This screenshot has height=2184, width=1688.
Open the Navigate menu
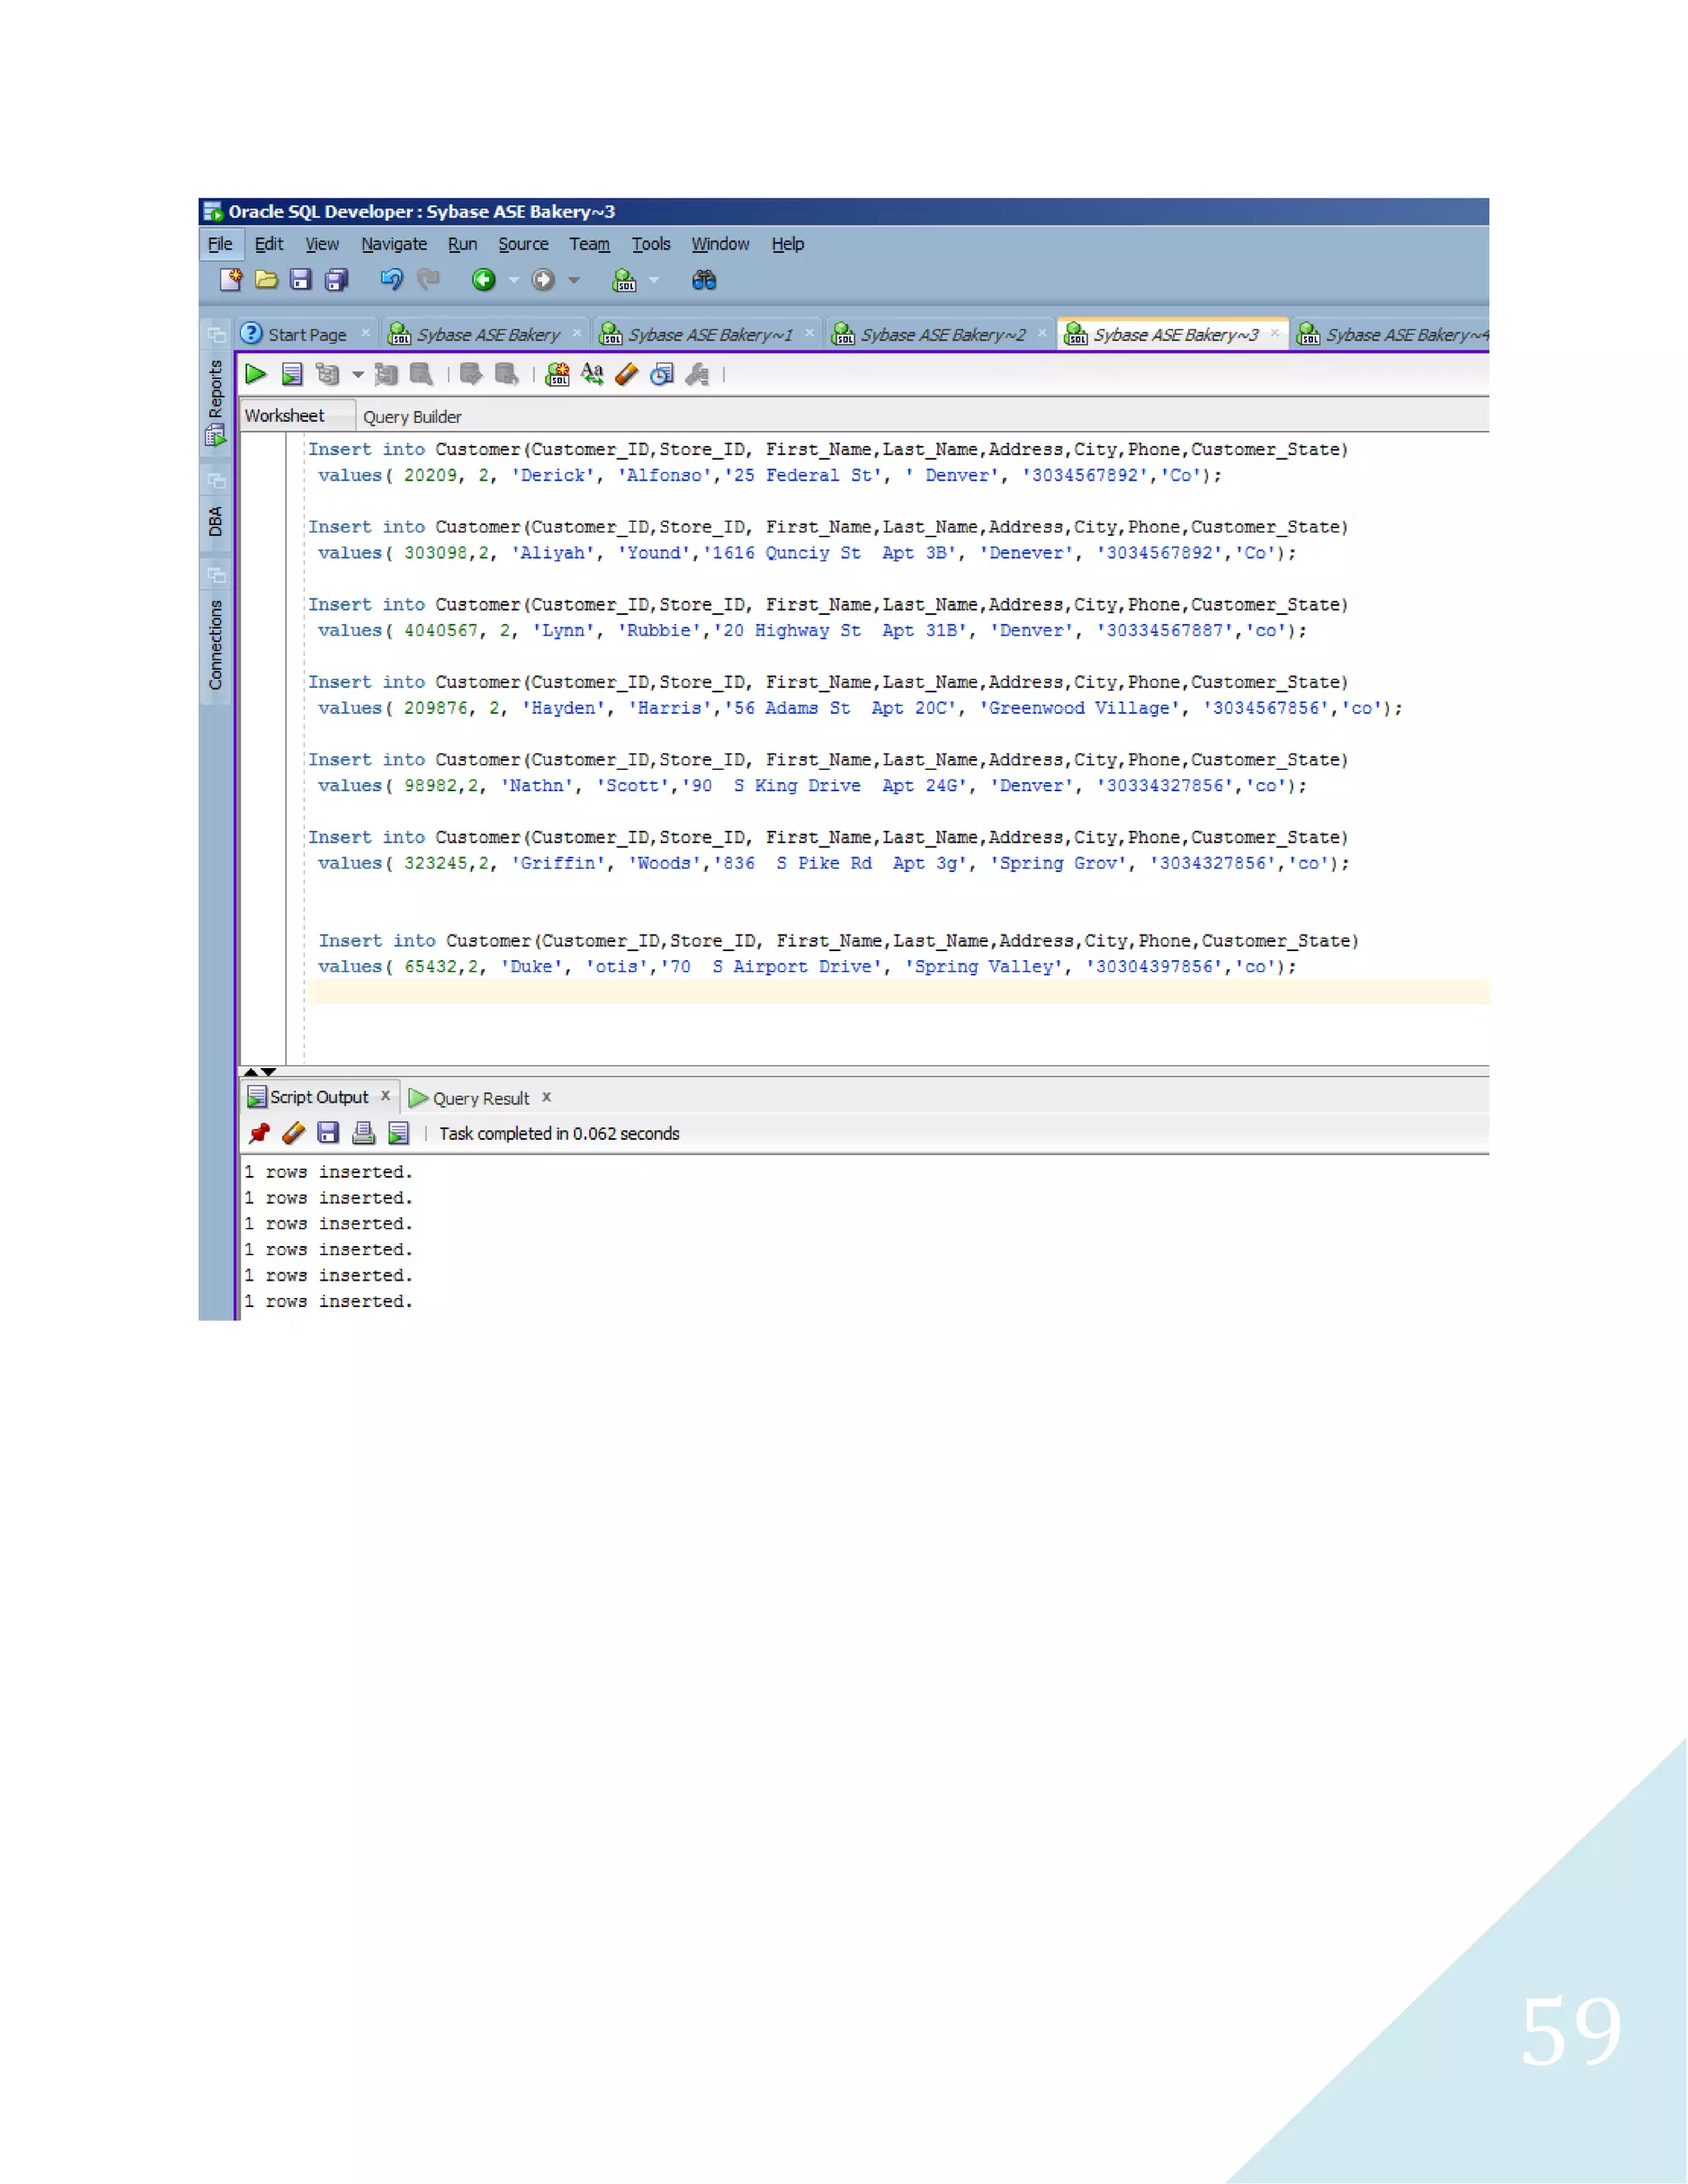point(394,244)
